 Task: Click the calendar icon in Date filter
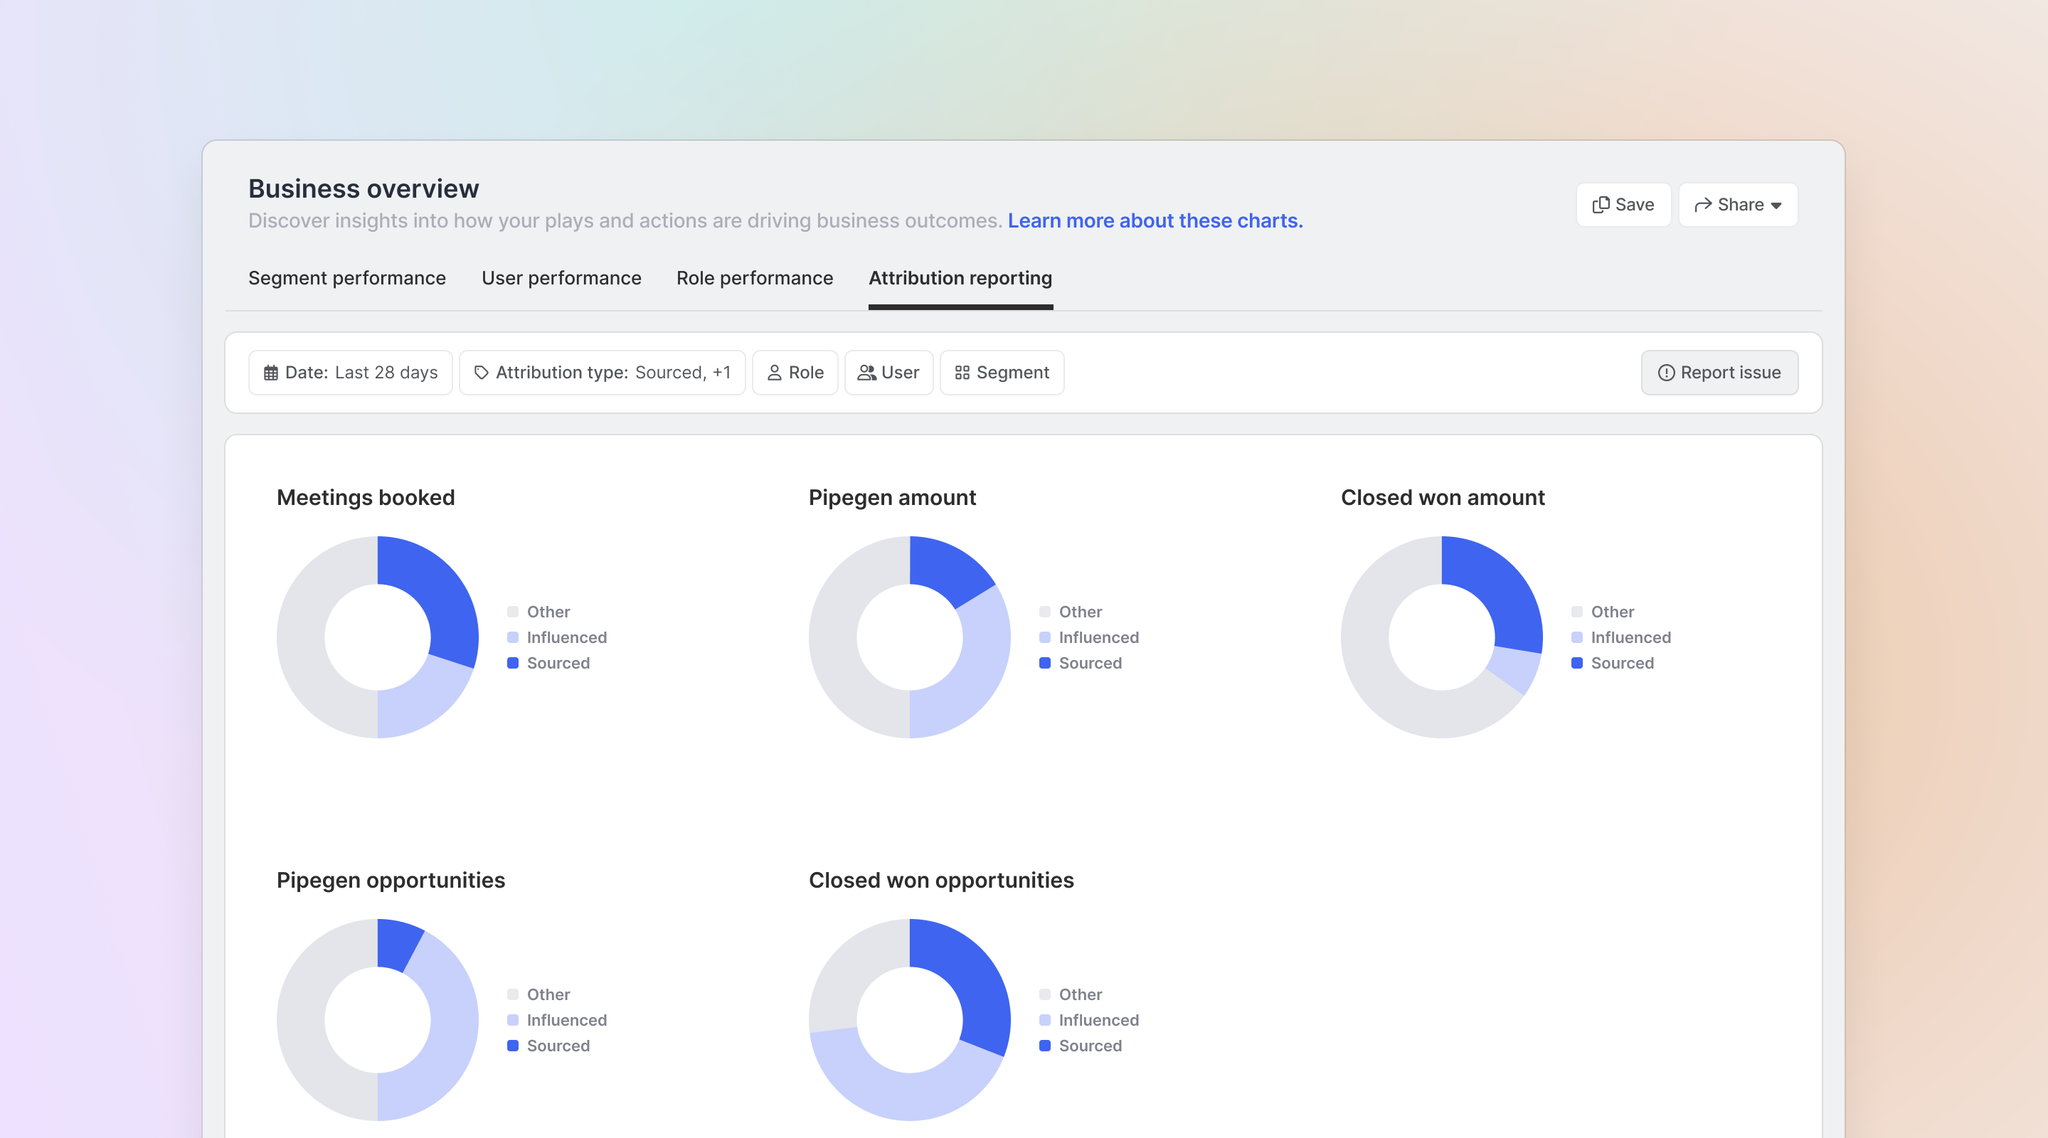tap(271, 373)
